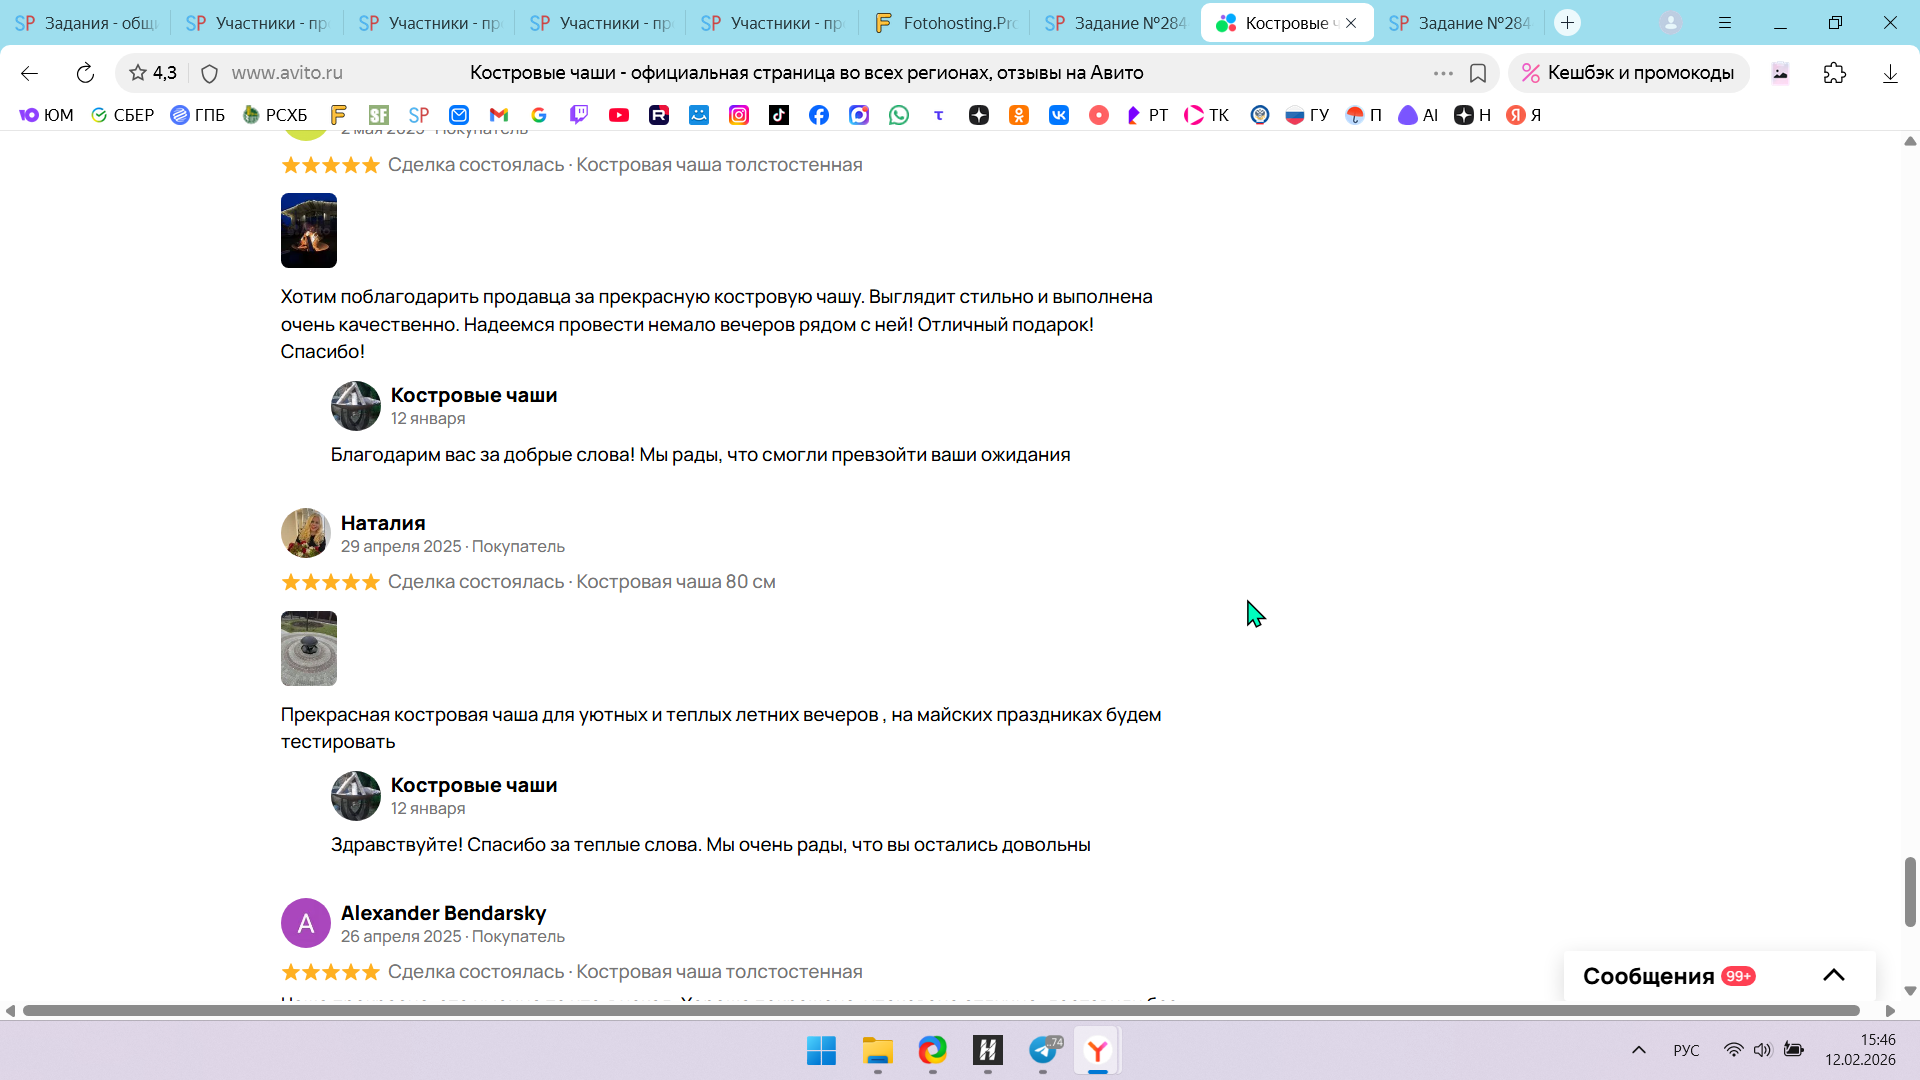Click the bookmark page icon in address bar
This screenshot has height=1080, width=1920.
(x=1478, y=73)
